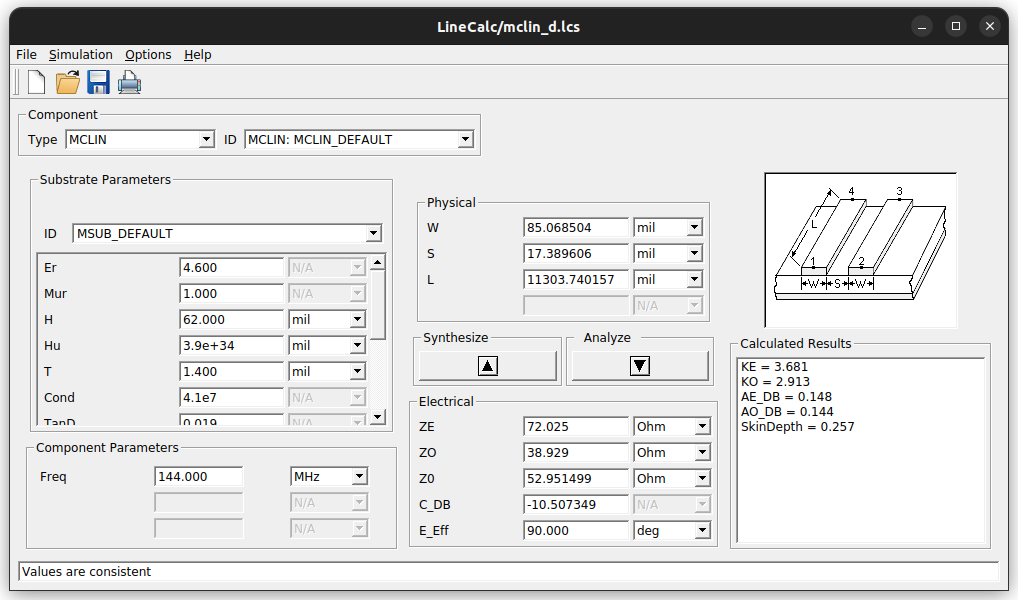The image size is (1018, 600).
Task: Click the Hu value field 3.9e+34
Action: pyautogui.click(x=232, y=345)
